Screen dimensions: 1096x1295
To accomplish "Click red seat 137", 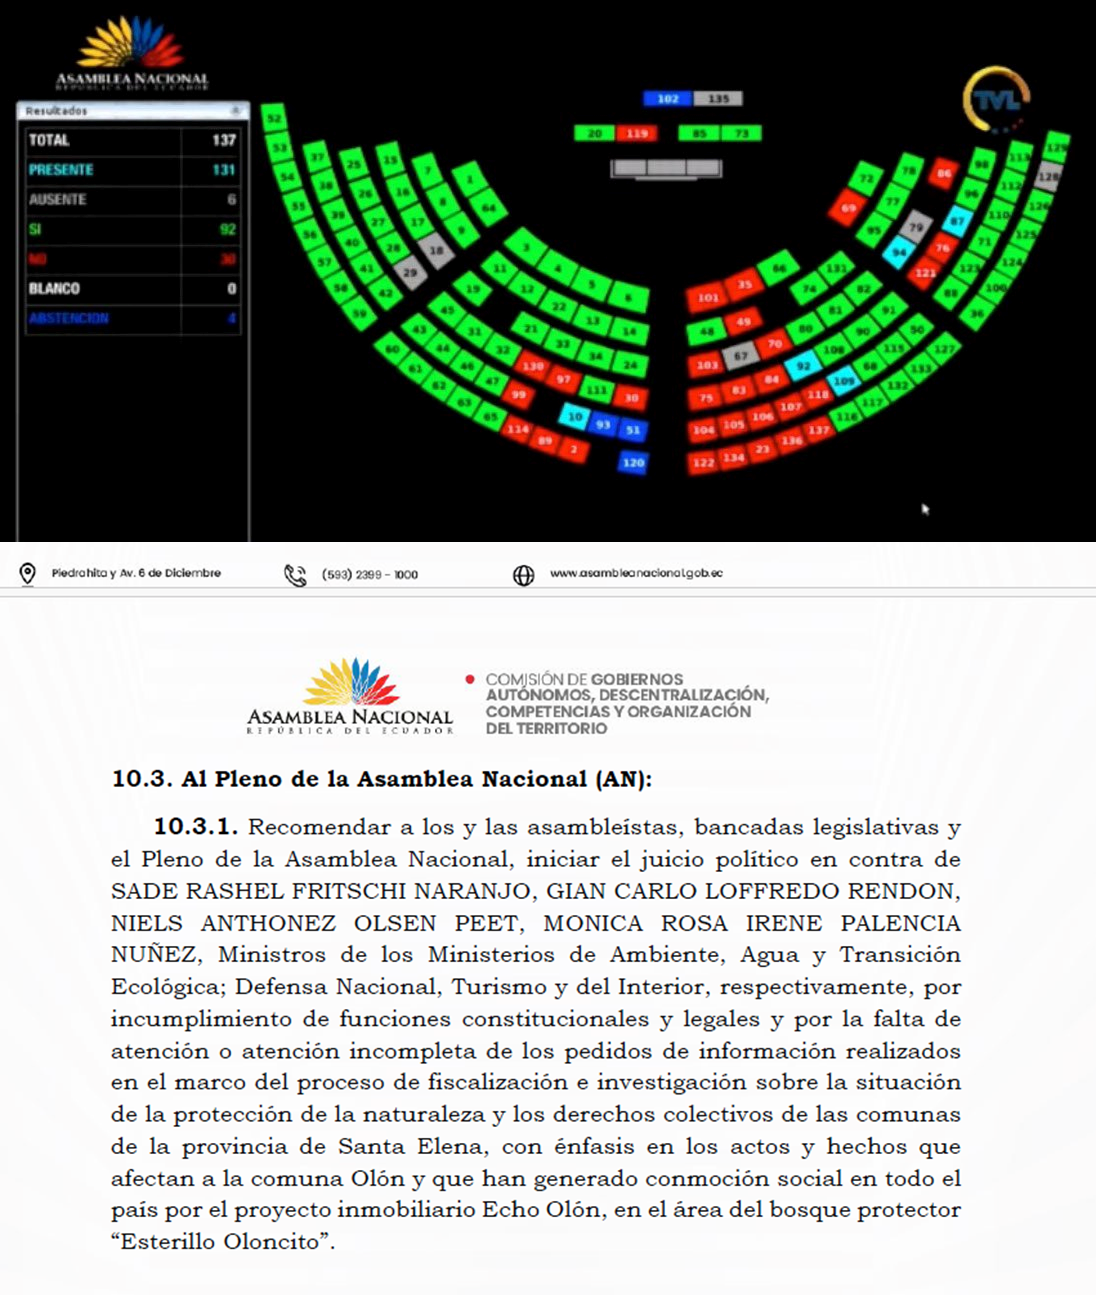I will (x=819, y=430).
